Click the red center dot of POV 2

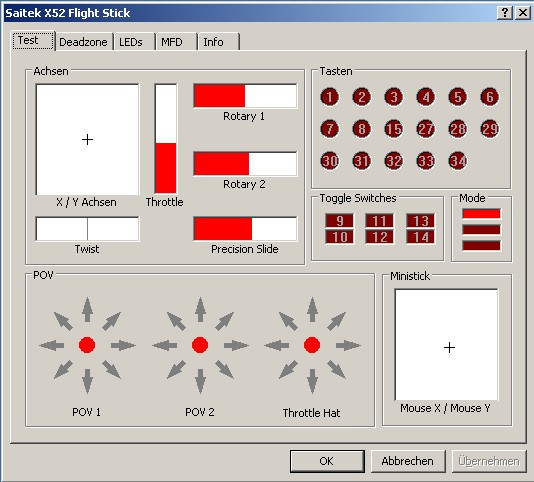coord(200,345)
